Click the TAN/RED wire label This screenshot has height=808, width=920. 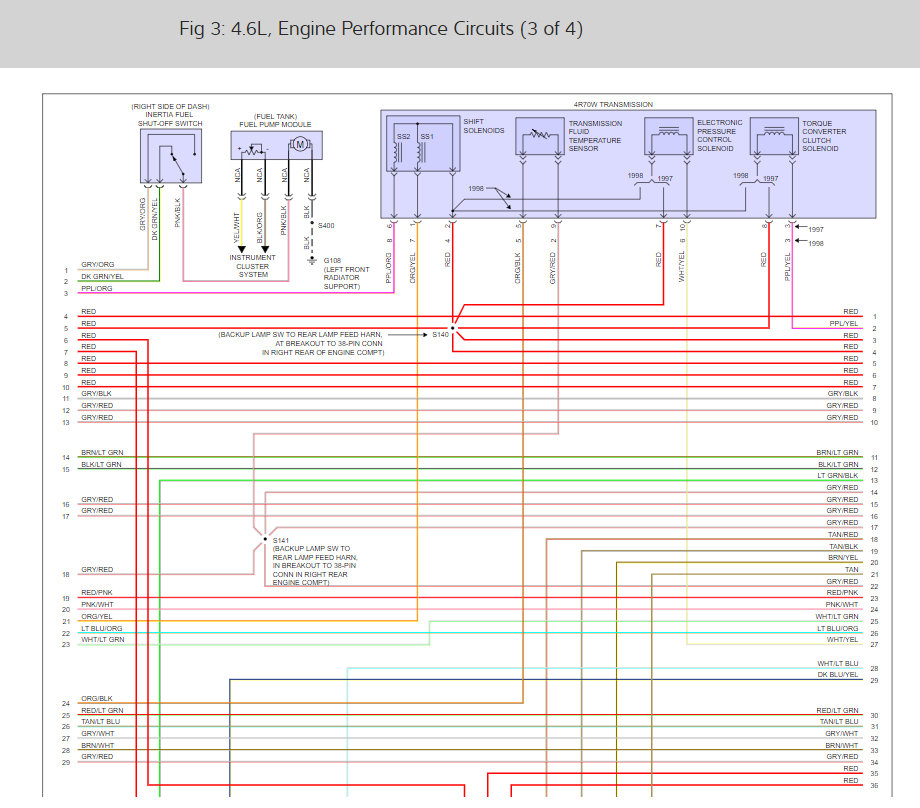coord(843,535)
